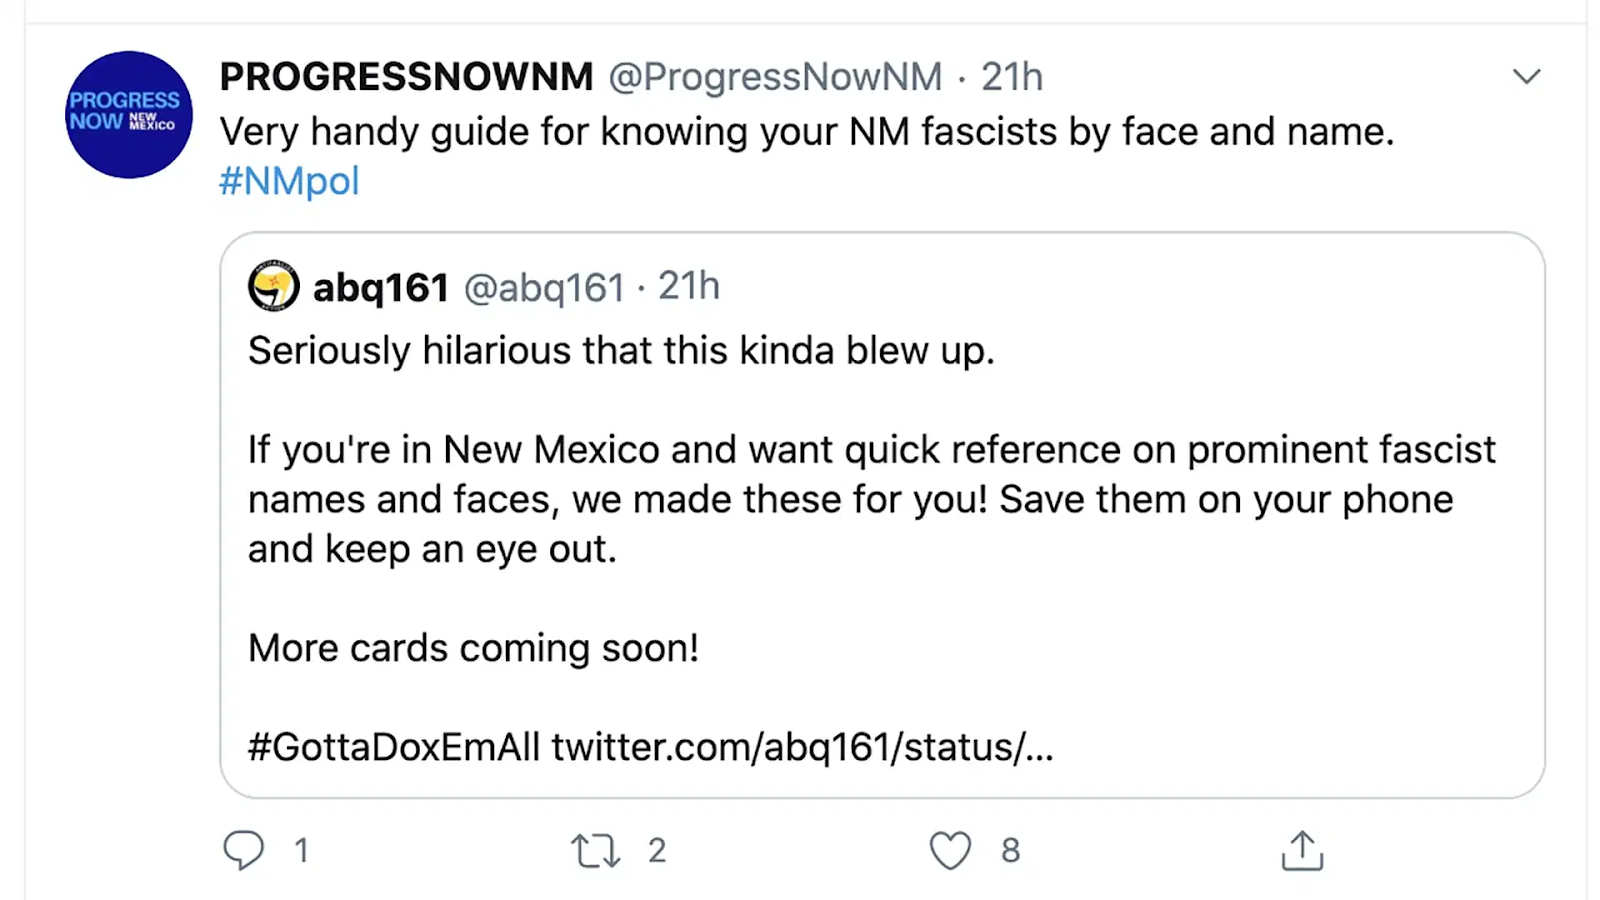Image resolution: width=1600 pixels, height=900 pixels.
Task: Open the twitter.com/abq161/status link
Action: pyautogui.click(x=803, y=747)
